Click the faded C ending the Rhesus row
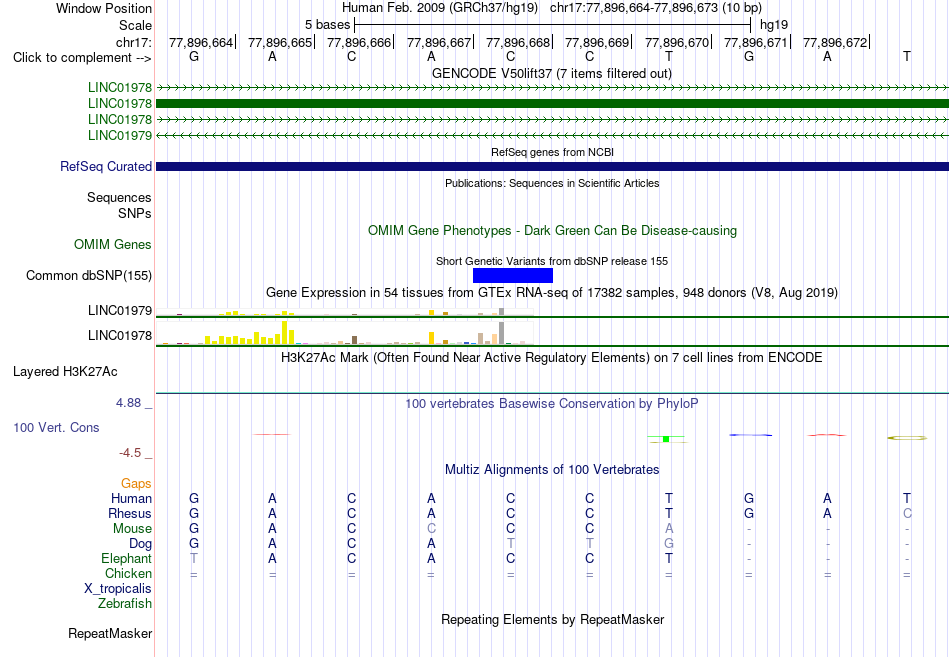Screen dimensions: 950x657 pyautogui.click(x=907, y=513)
